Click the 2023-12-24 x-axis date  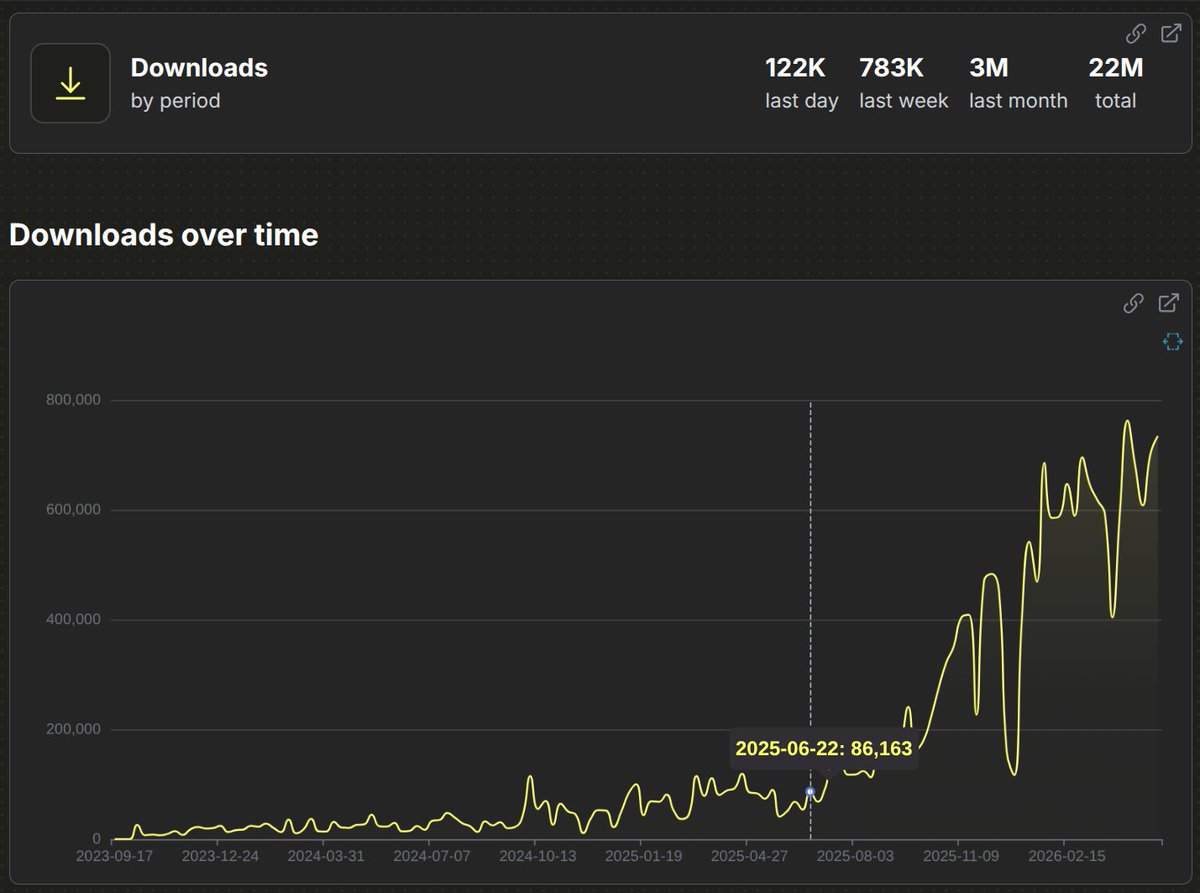[x=221, y=857]
